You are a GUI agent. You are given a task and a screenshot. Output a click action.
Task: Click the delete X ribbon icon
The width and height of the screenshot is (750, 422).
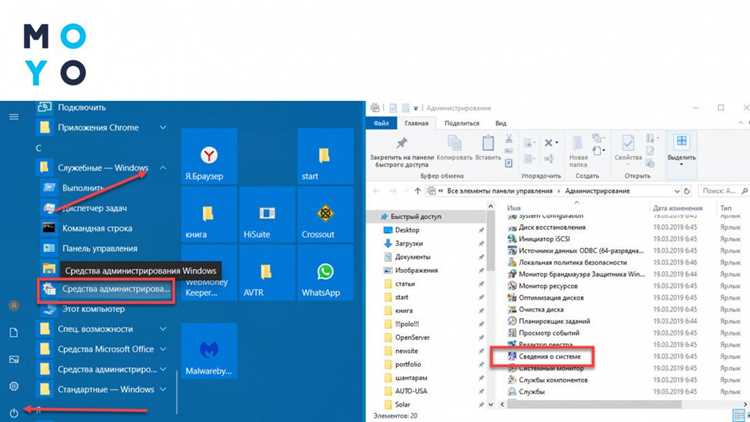point(548,143)
